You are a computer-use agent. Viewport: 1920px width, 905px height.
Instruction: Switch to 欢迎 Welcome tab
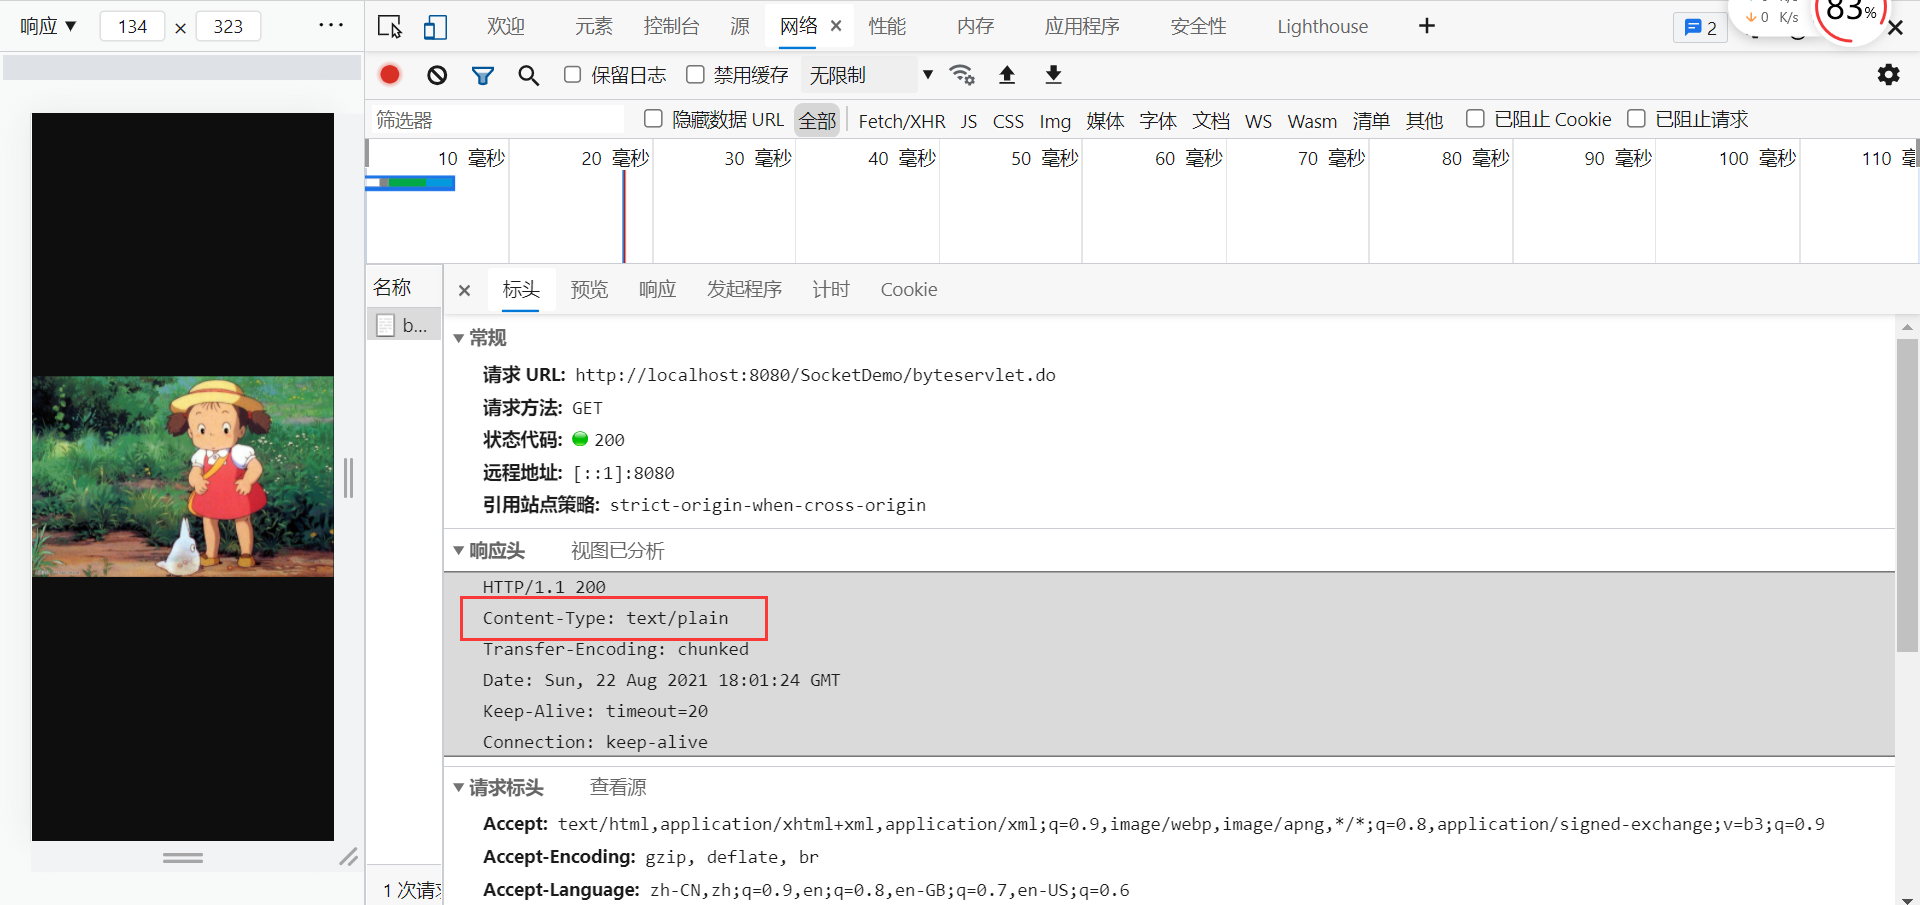tap(506, 27)
